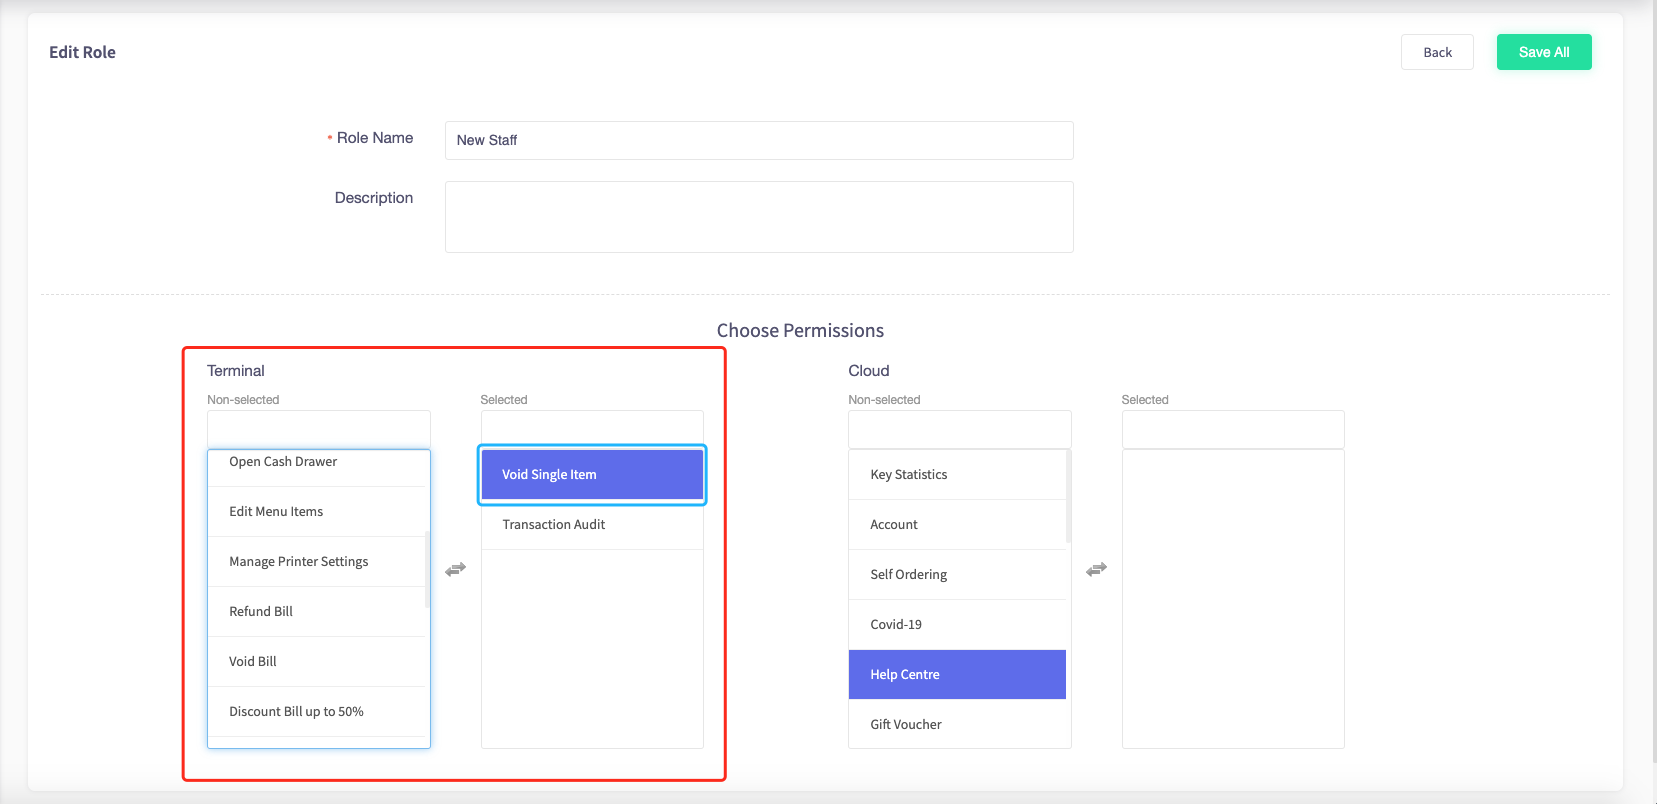Focus Cloud Non-selected search box

pyautogui.click(x=960, y=429)
